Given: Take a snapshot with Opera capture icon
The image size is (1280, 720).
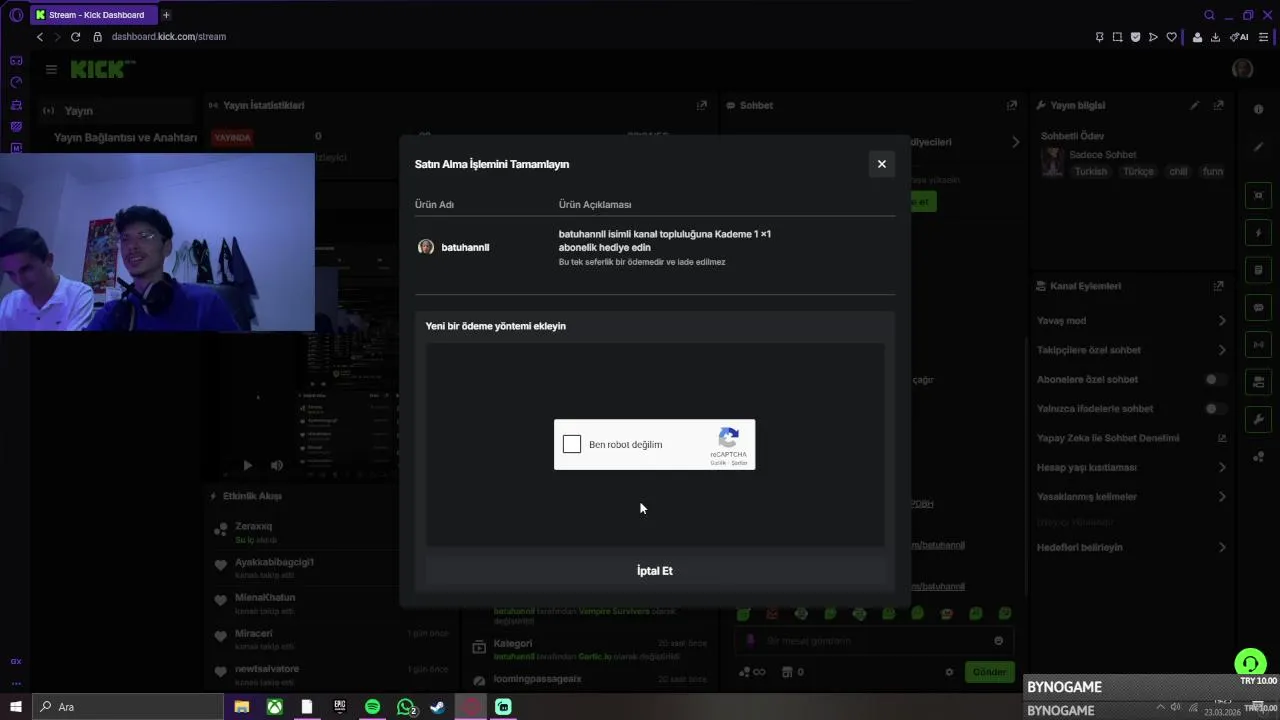Looking at the screenshot, I should click(x=1117, y=37).
